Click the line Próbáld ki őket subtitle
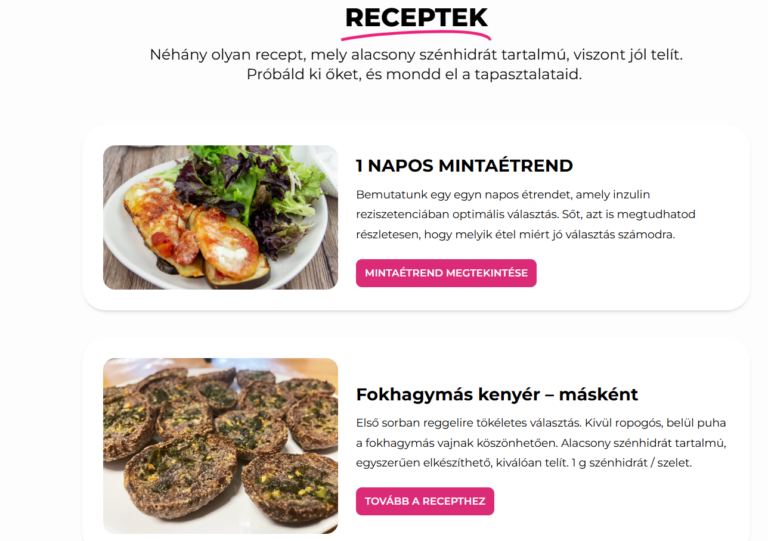Screen dimensions: 768x541 click(x=414, y=74)
